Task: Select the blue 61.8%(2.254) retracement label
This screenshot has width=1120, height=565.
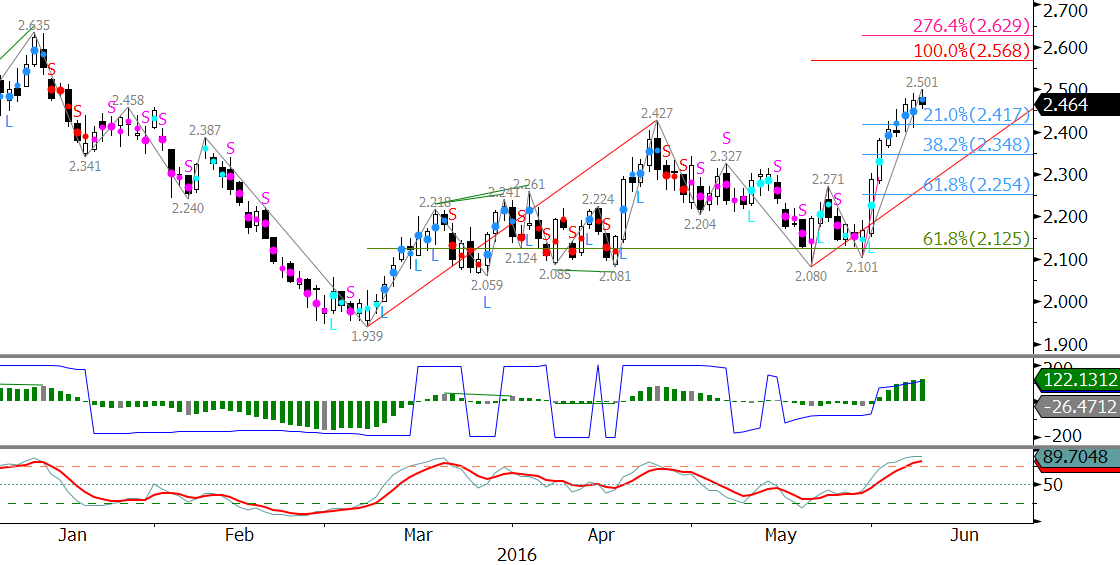Action: pyautogui.click(x=976, y=186)
